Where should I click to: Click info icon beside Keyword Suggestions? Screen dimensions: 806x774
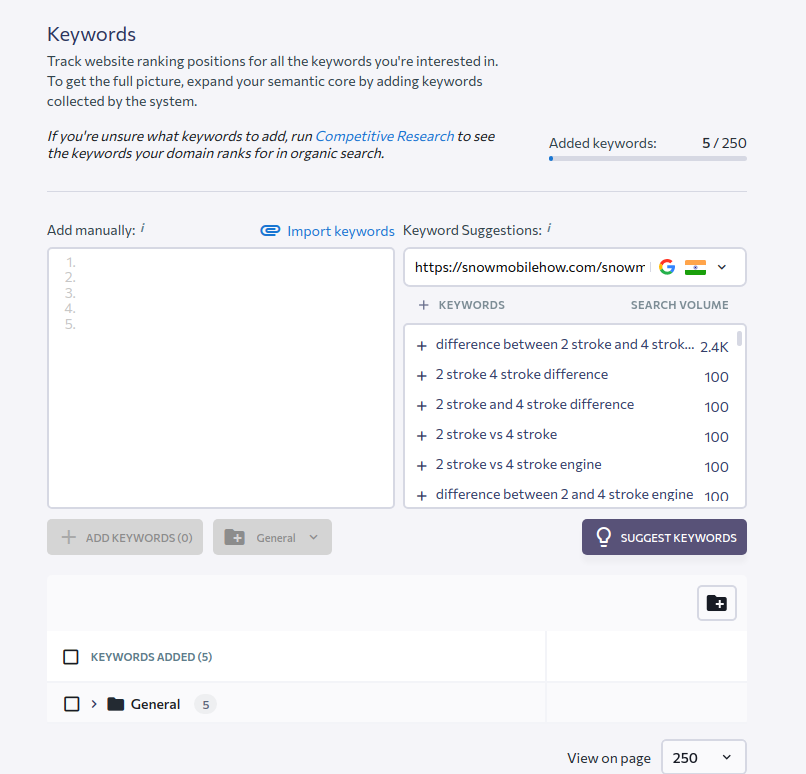(x=549, y=228)
